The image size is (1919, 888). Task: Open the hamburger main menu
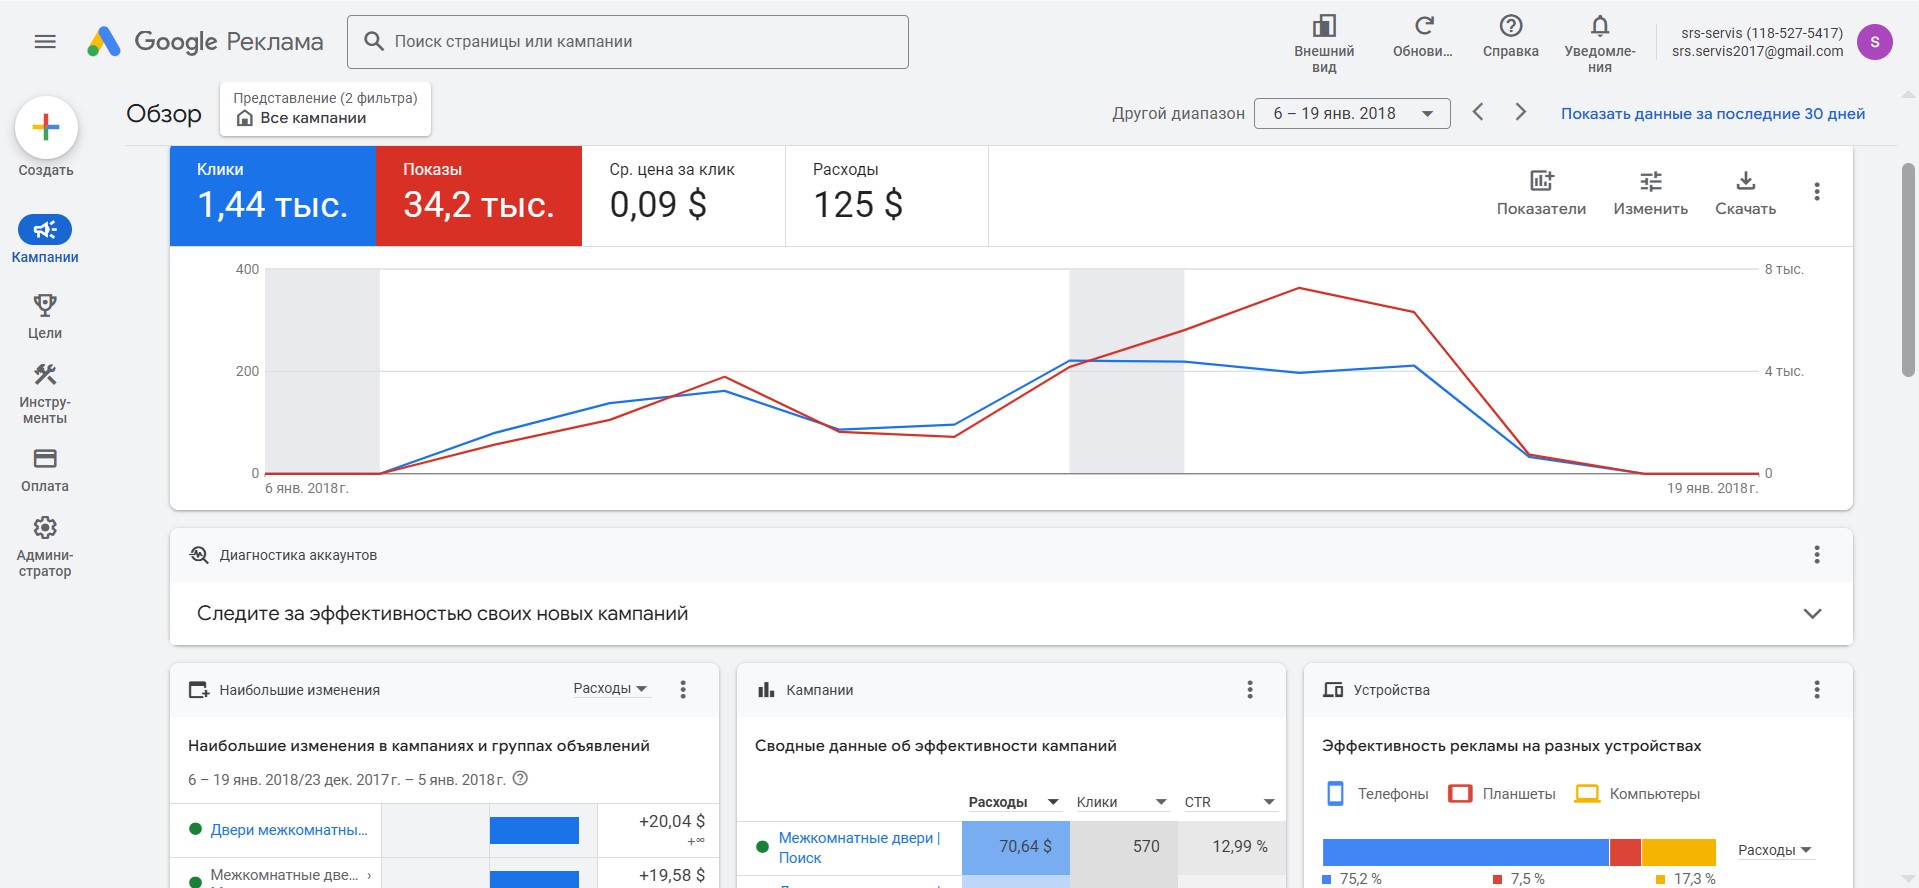(x=45, y=41)
